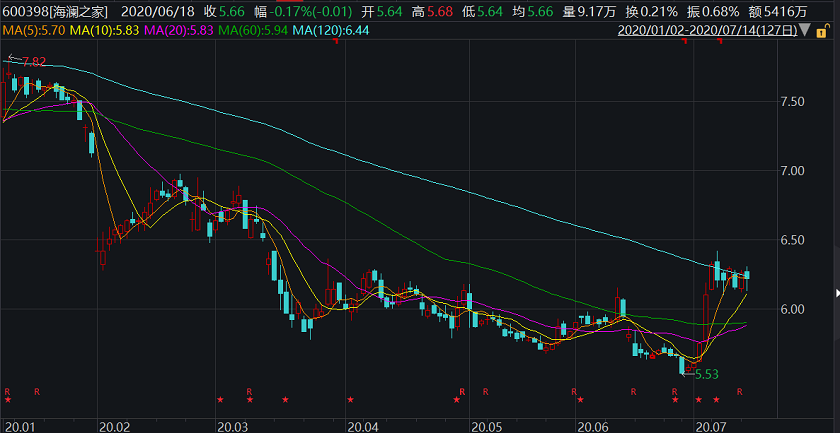Expand the side panel with right-edge arrow

click(x=836, y=294)
